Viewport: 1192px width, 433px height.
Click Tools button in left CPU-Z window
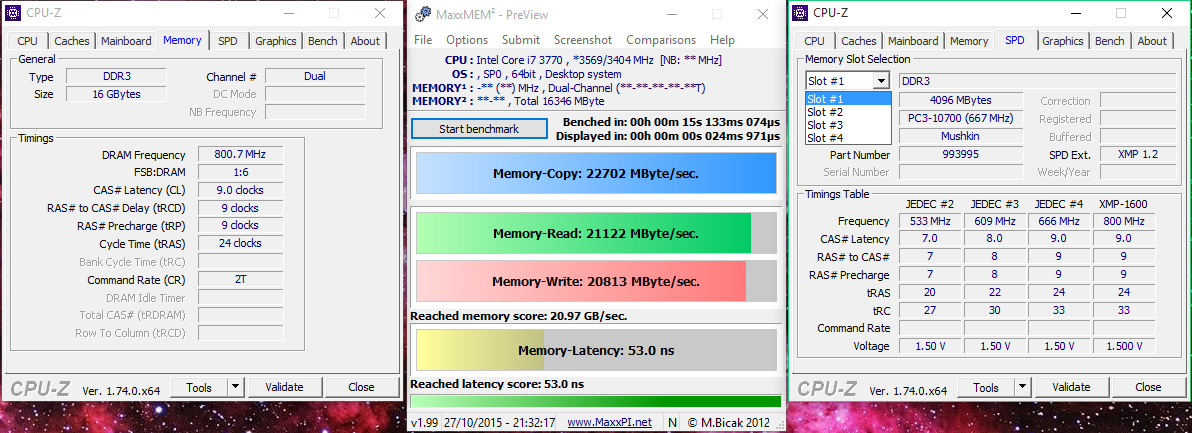(198, 387)
